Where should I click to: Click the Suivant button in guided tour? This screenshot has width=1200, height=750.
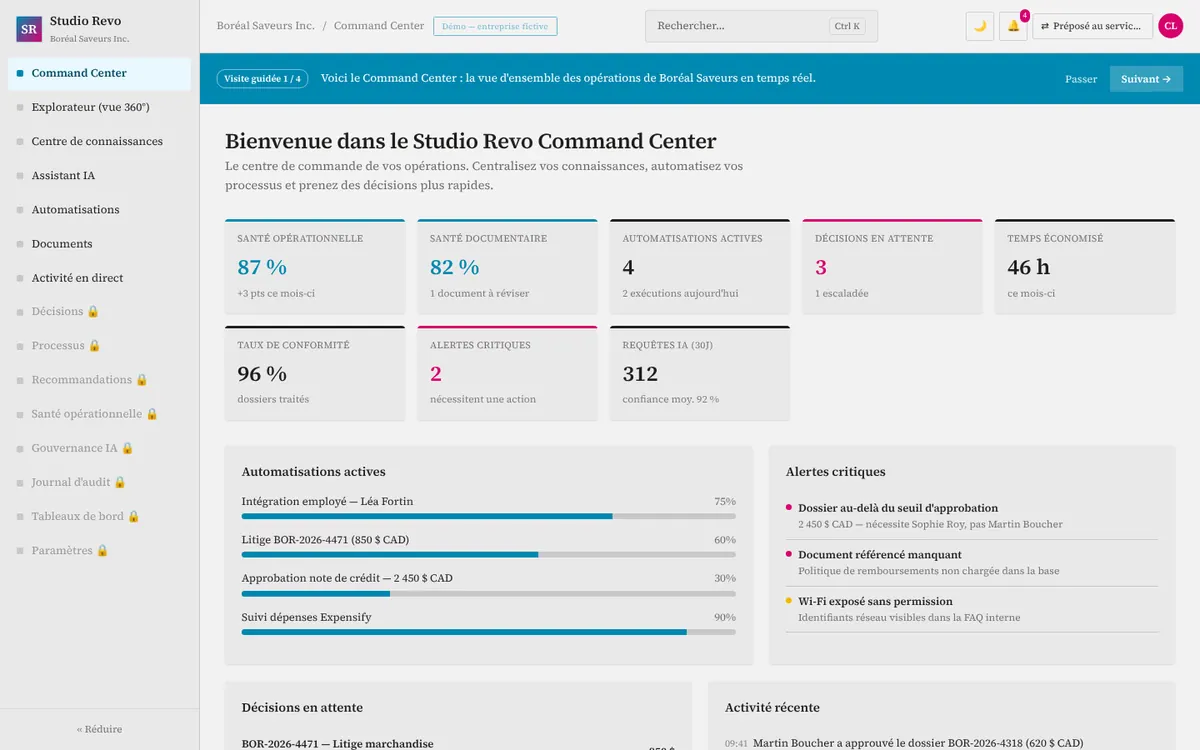(1146, 79)
